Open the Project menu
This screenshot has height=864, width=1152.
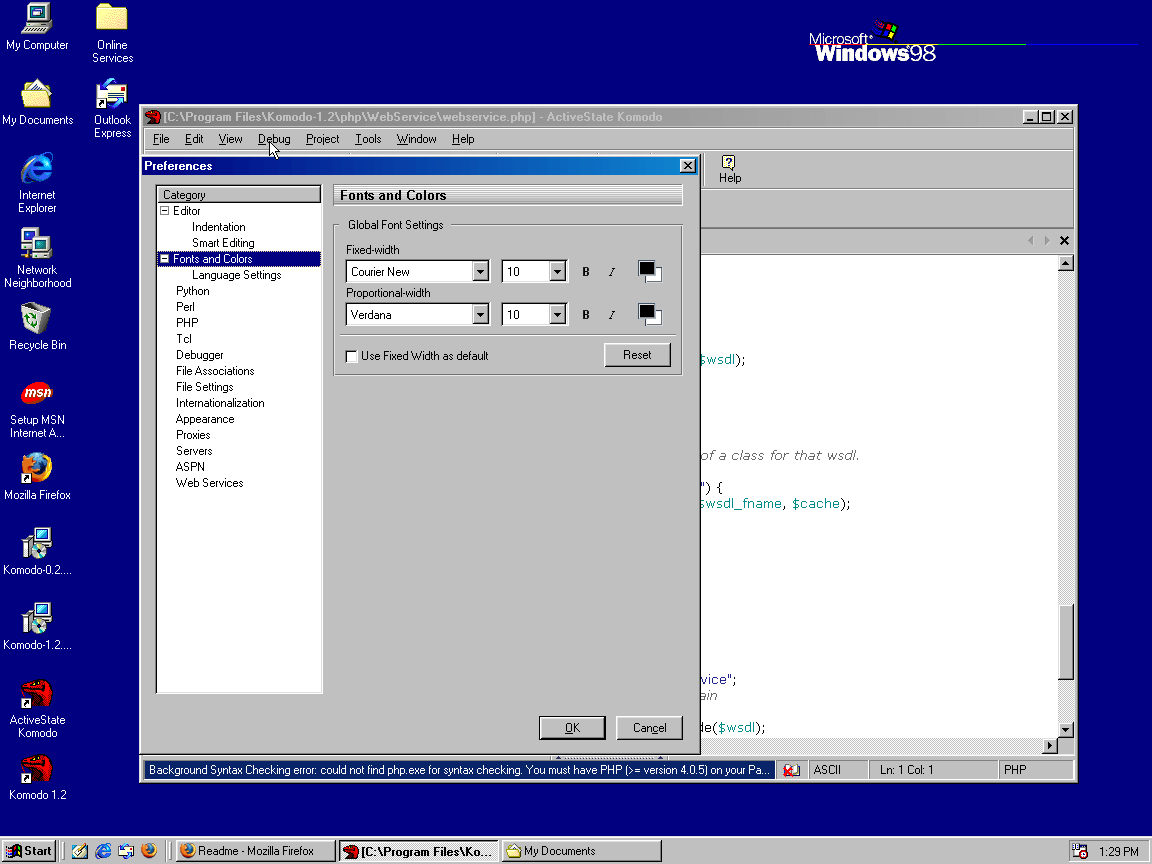(323, 139)
